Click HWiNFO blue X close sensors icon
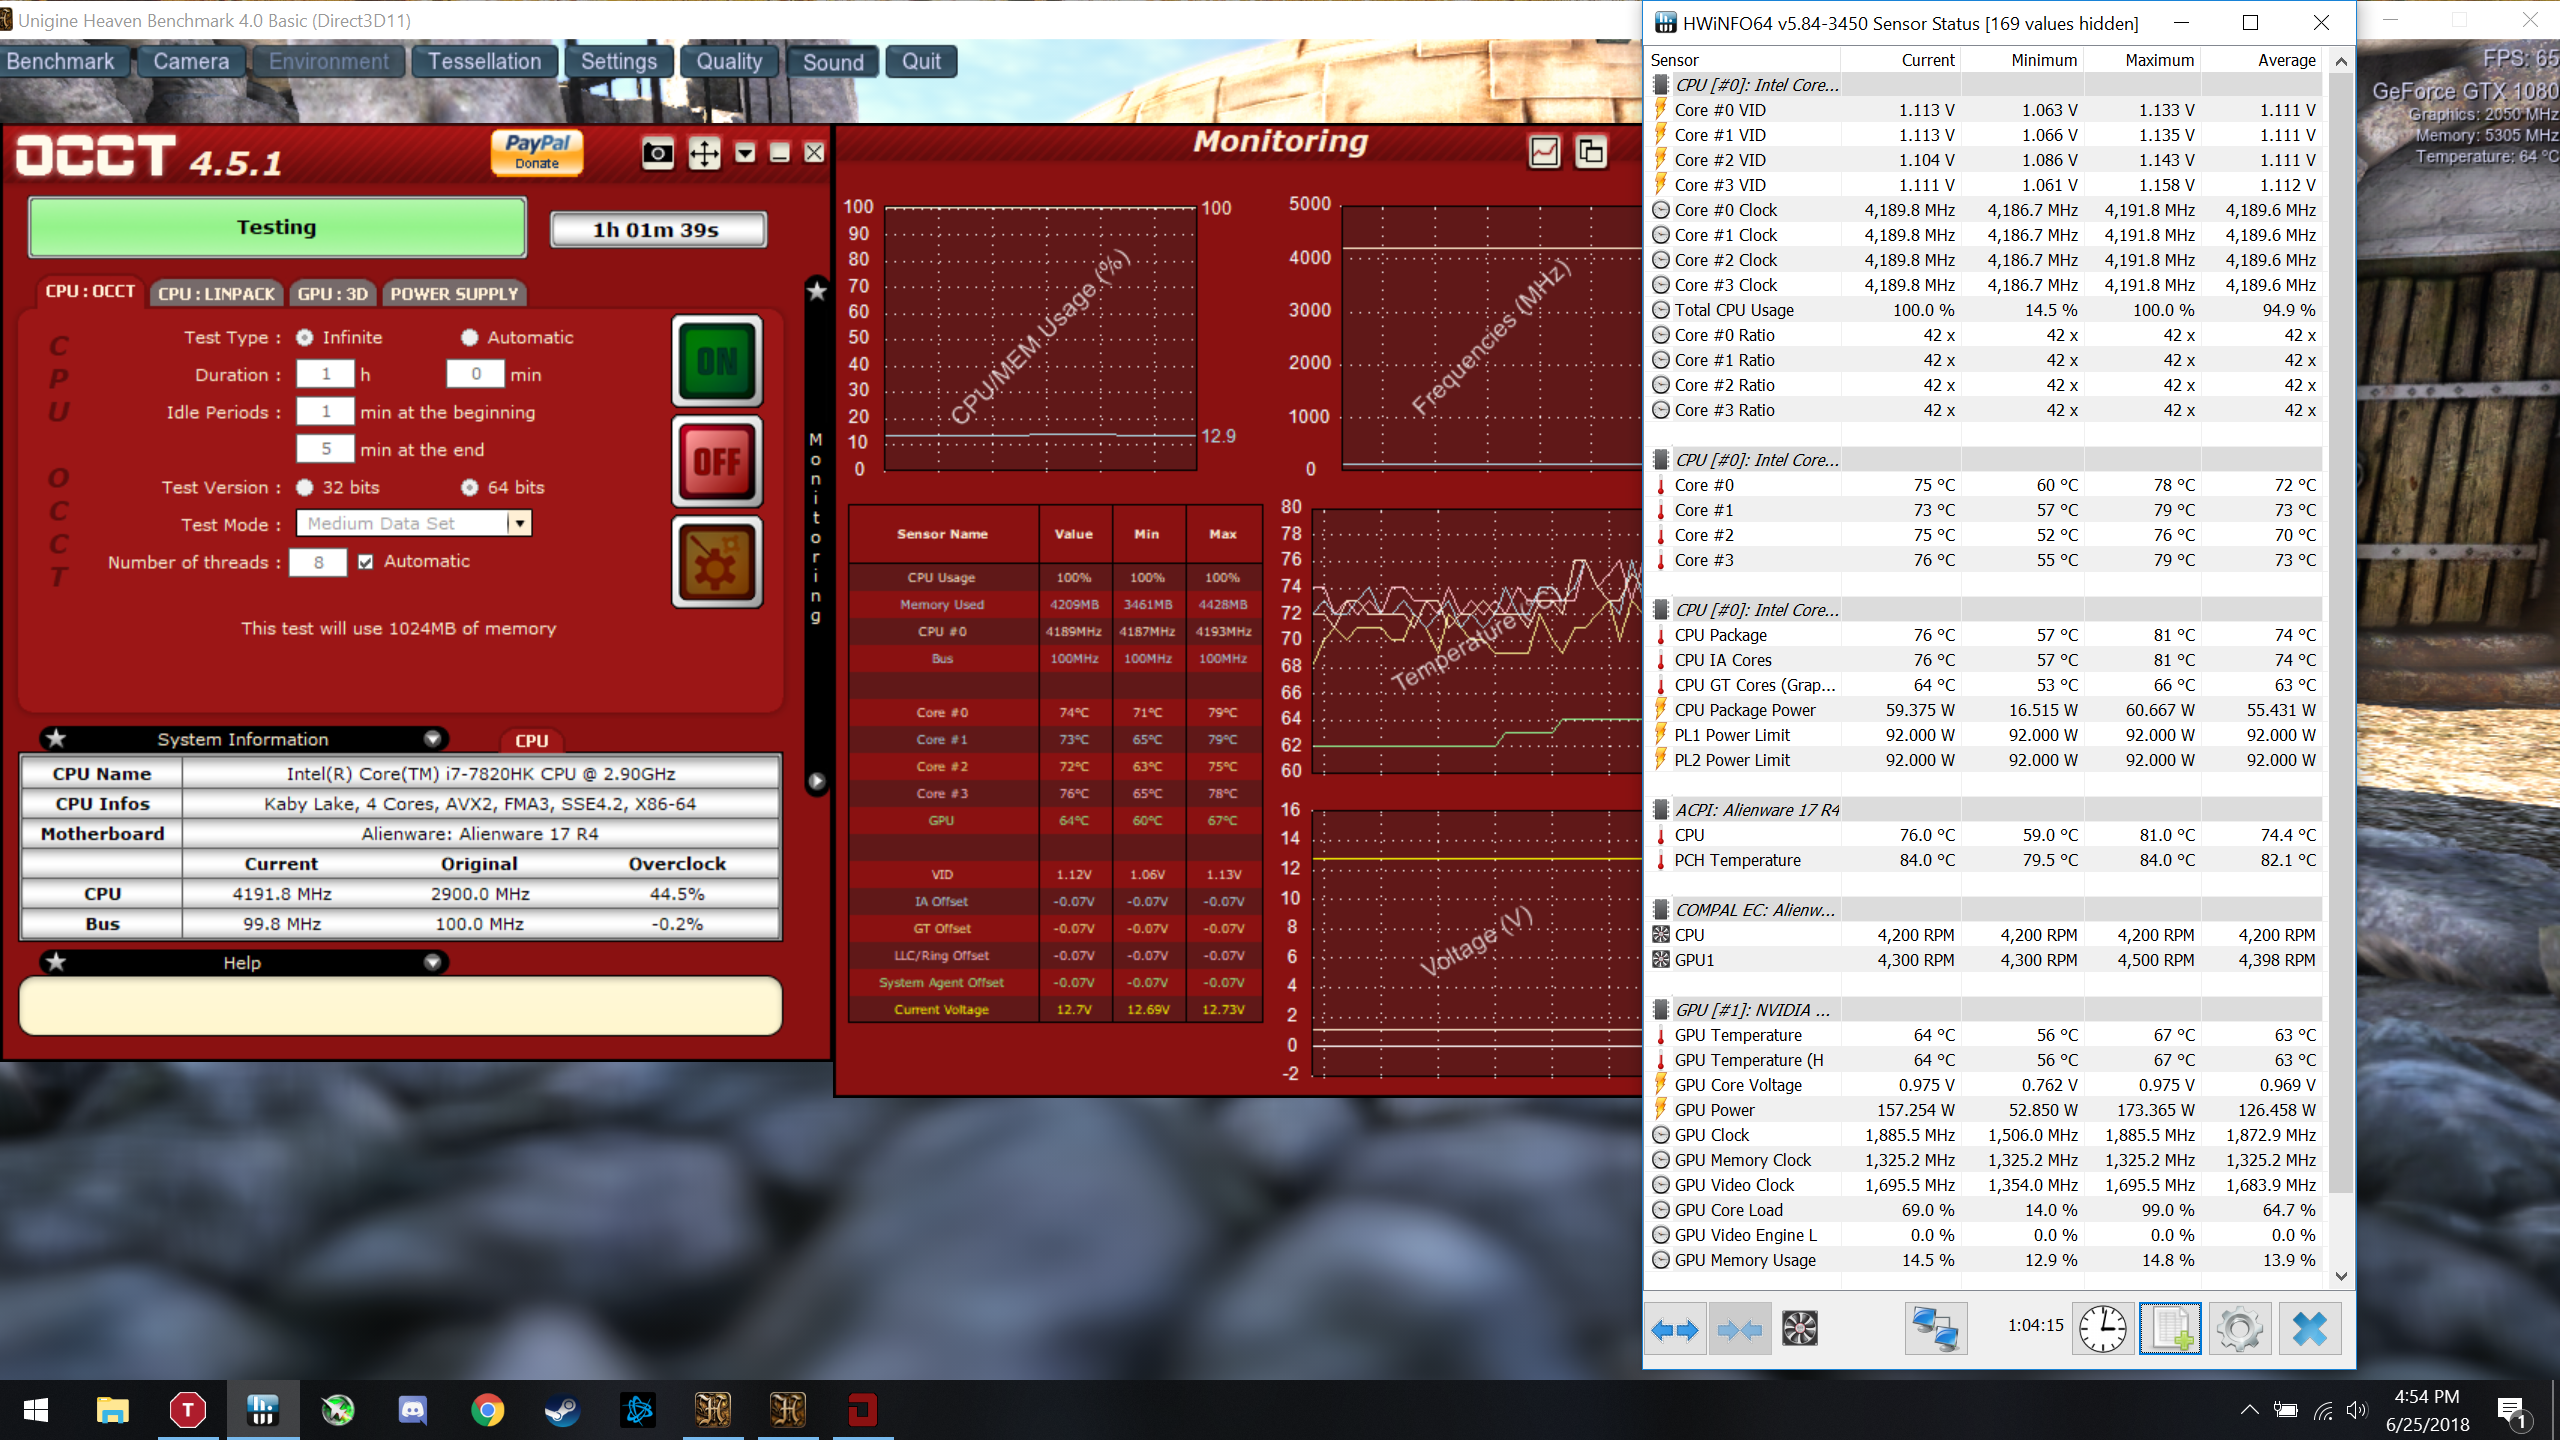 (2309, 1329)
